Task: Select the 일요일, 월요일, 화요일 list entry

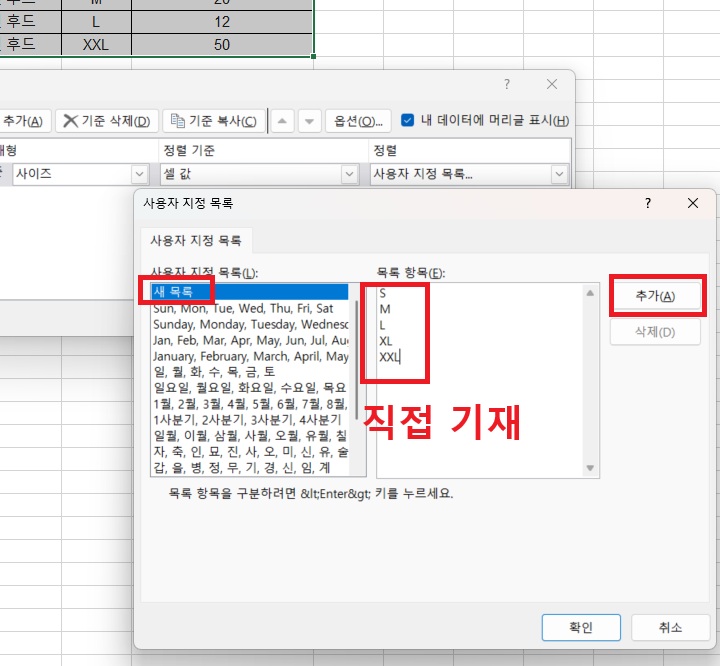Action: [x=249, y=388]
